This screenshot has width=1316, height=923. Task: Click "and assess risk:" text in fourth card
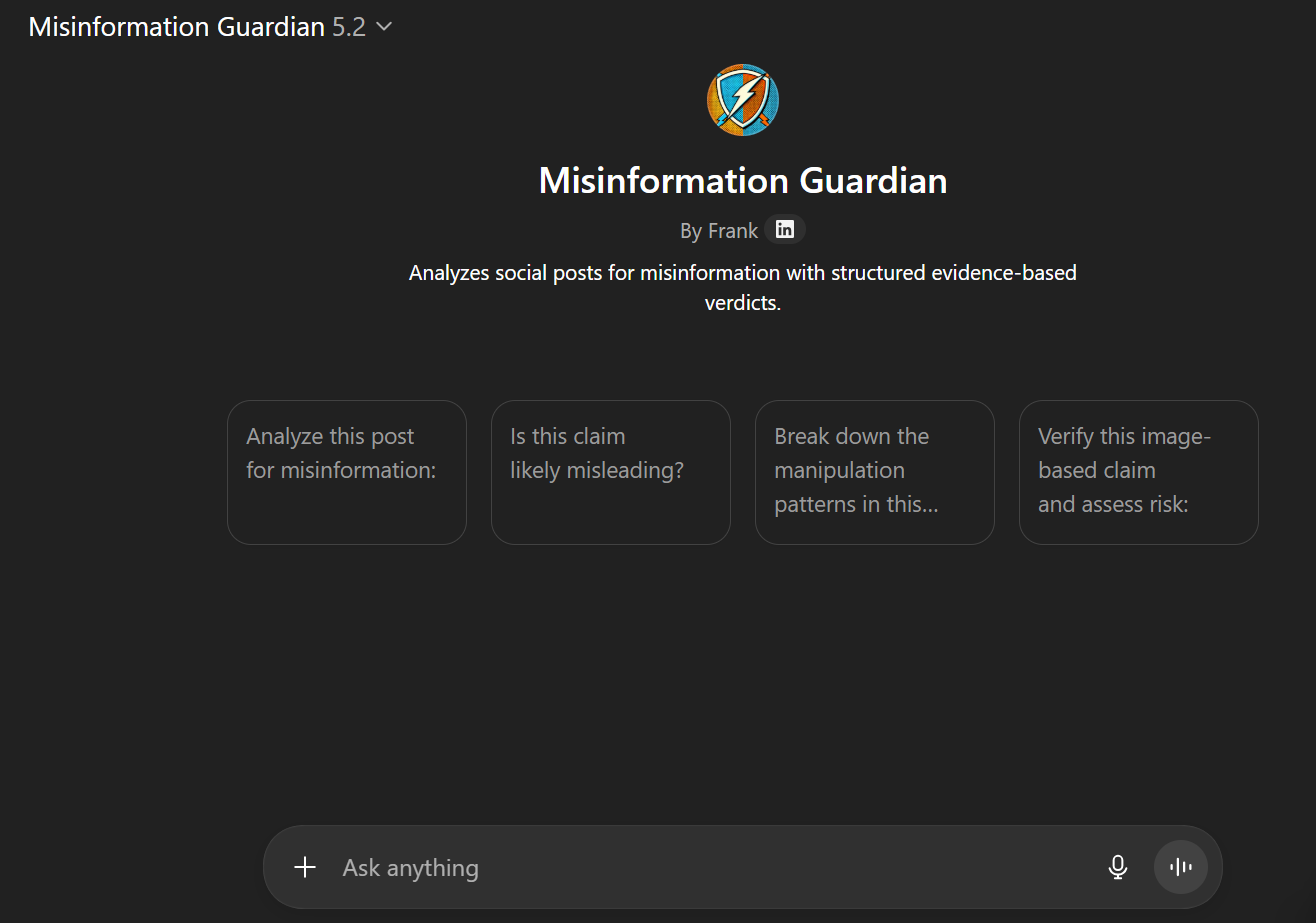tap(1112, 505)
